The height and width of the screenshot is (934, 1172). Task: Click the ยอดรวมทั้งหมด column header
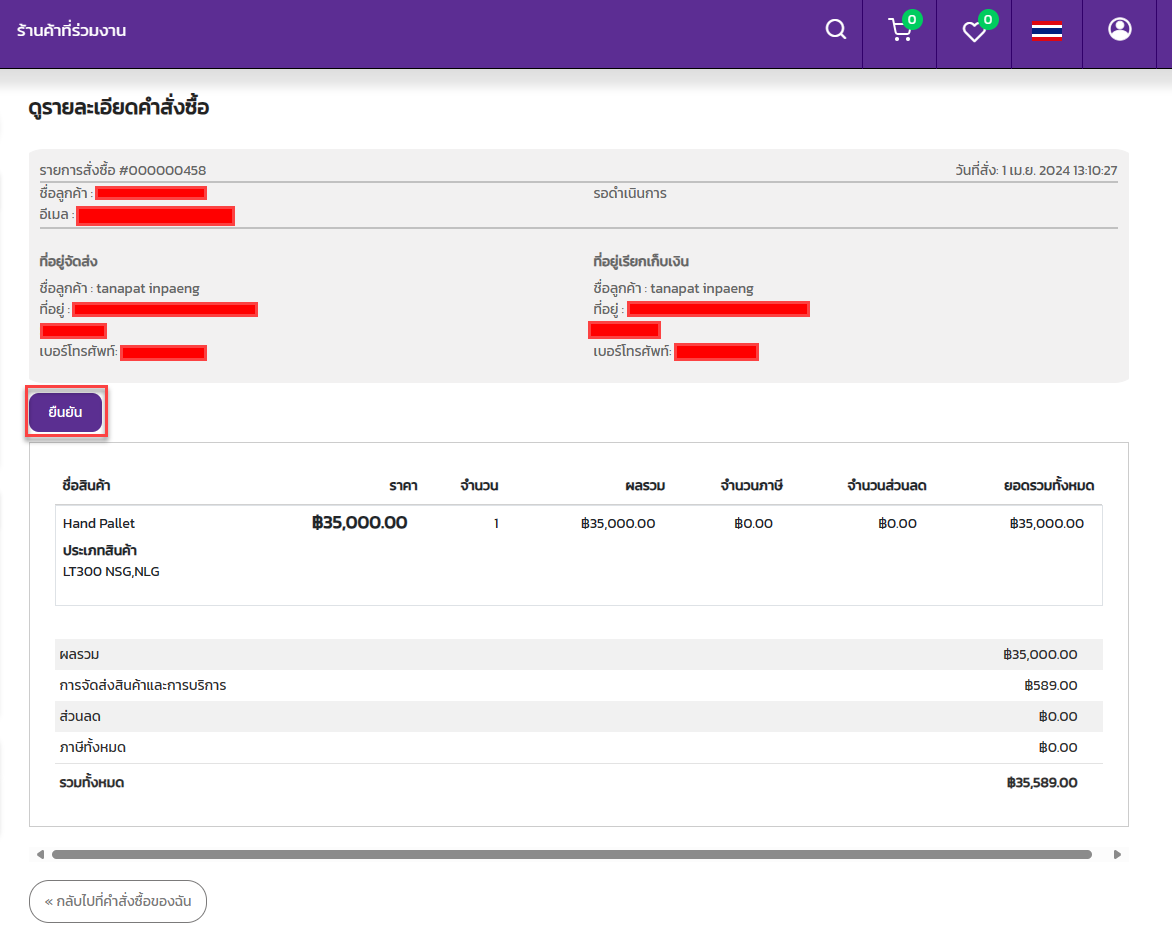tap(1048, 486)
